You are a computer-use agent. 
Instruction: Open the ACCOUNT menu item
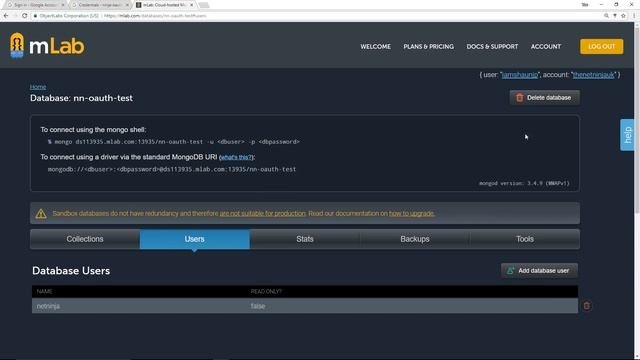(x=546, y=47)
